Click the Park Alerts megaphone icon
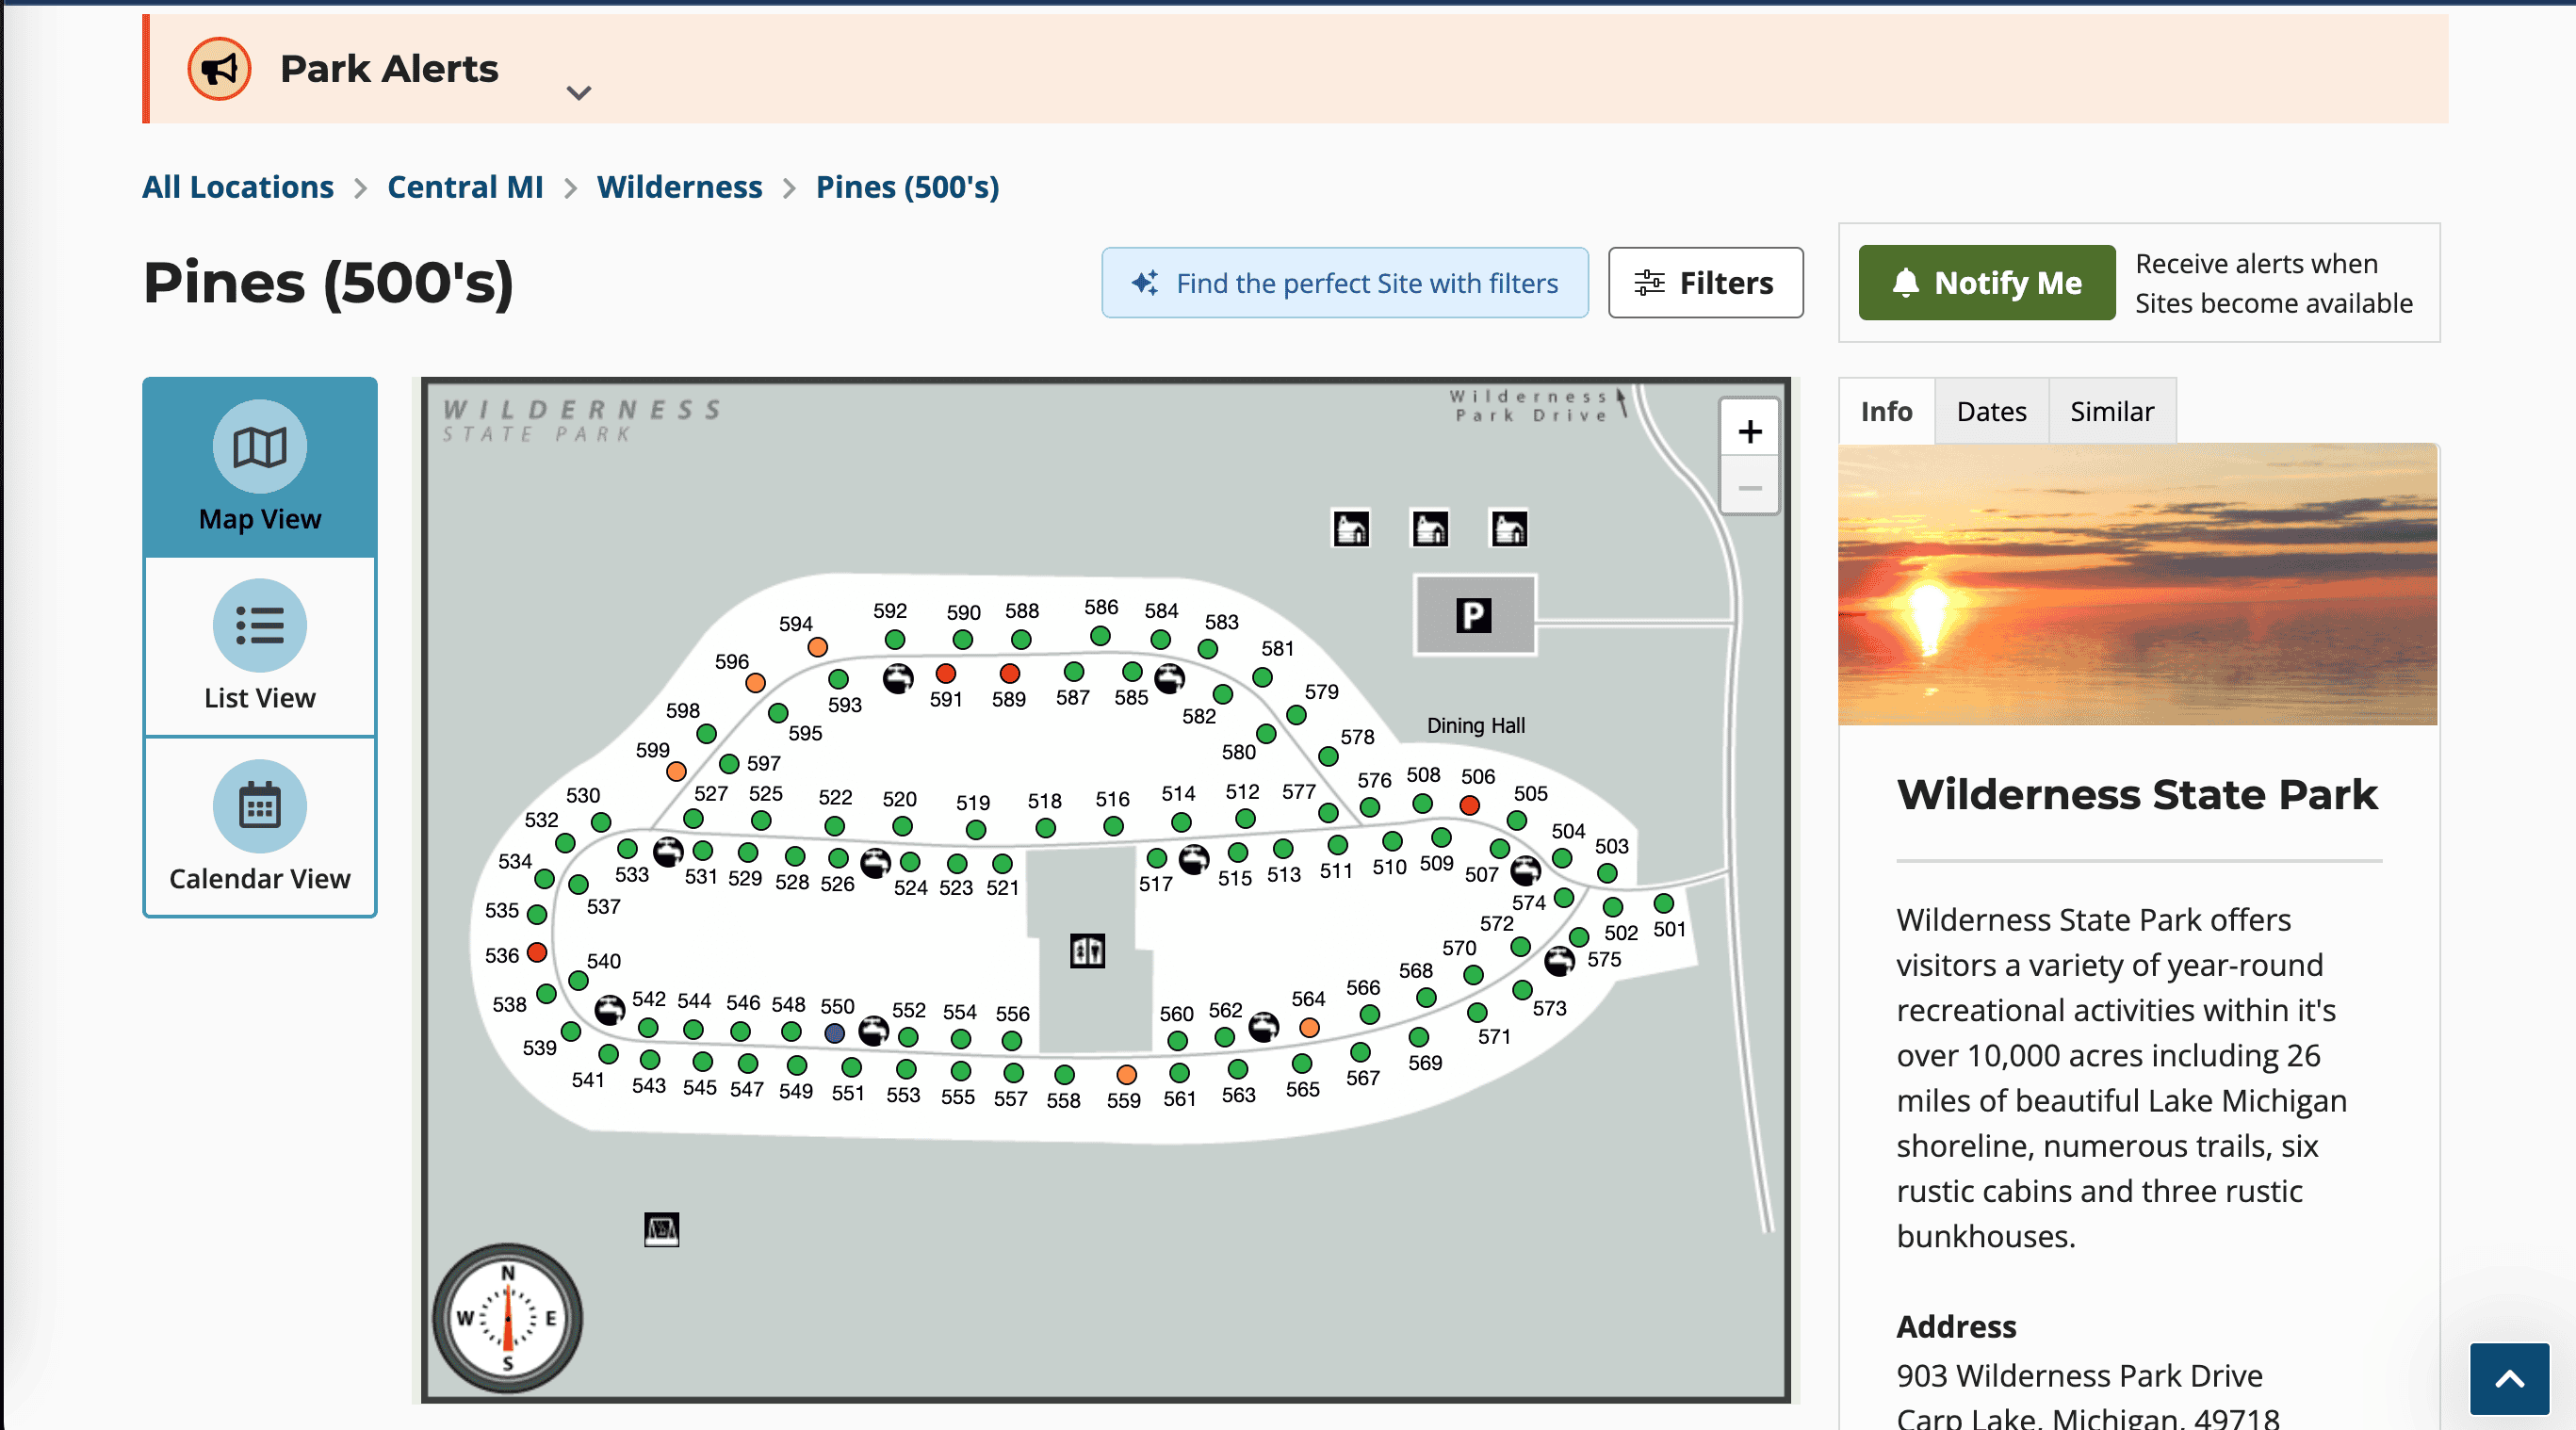2576x1430 pixels. tap(219, 69)
